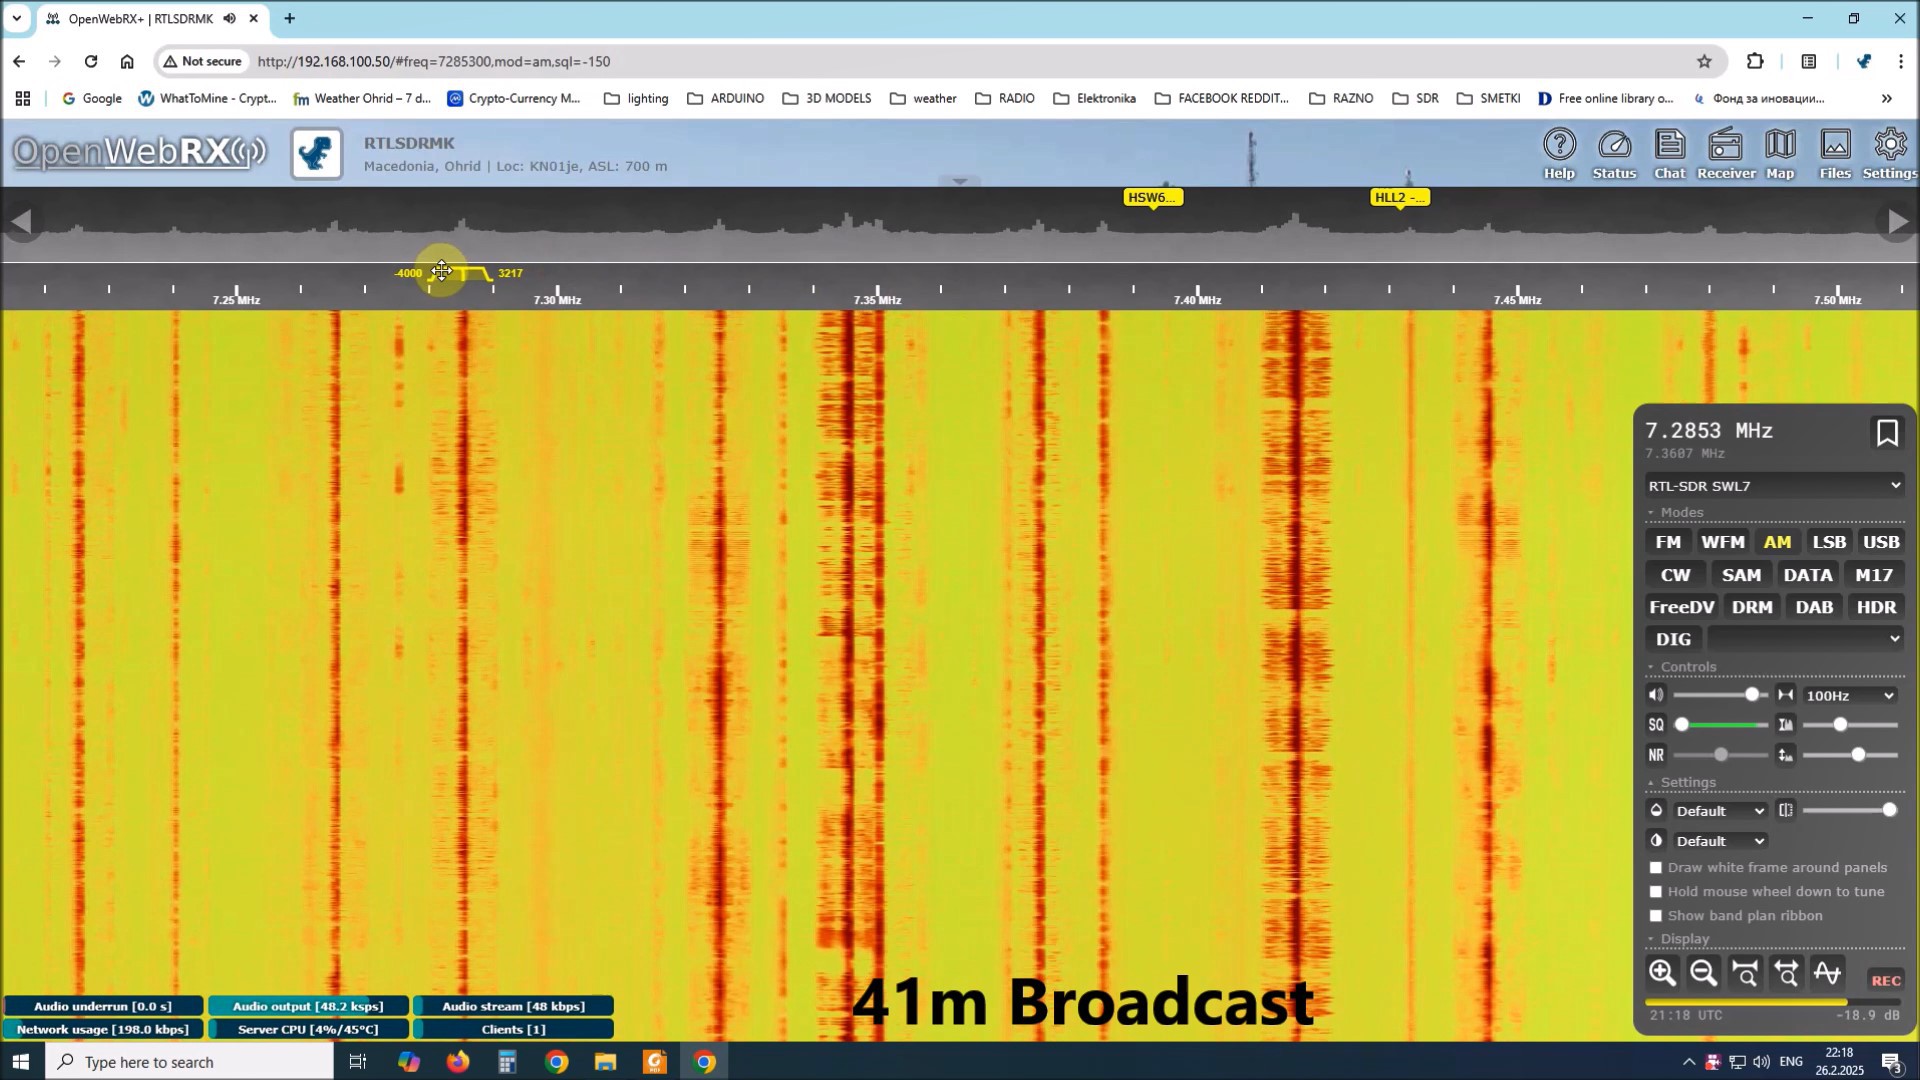Image resolution: width=1920 pixels, height=1080 pixels.
Task: Open Firefox from the Windows taskbar
Action: tap(458, 1062)
